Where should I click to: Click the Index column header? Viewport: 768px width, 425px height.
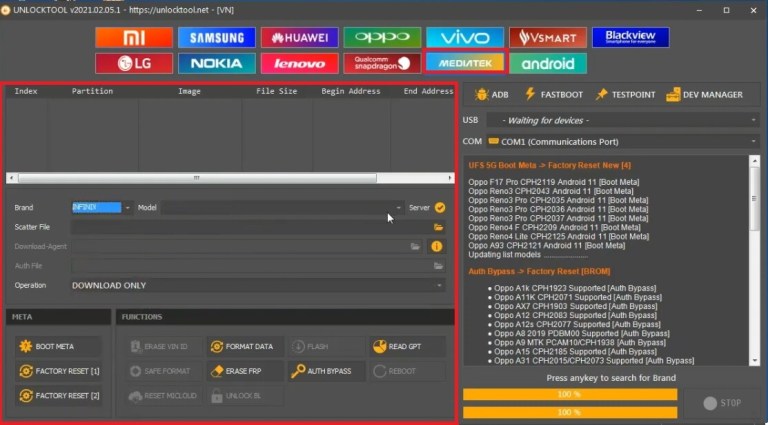[26, 91]
